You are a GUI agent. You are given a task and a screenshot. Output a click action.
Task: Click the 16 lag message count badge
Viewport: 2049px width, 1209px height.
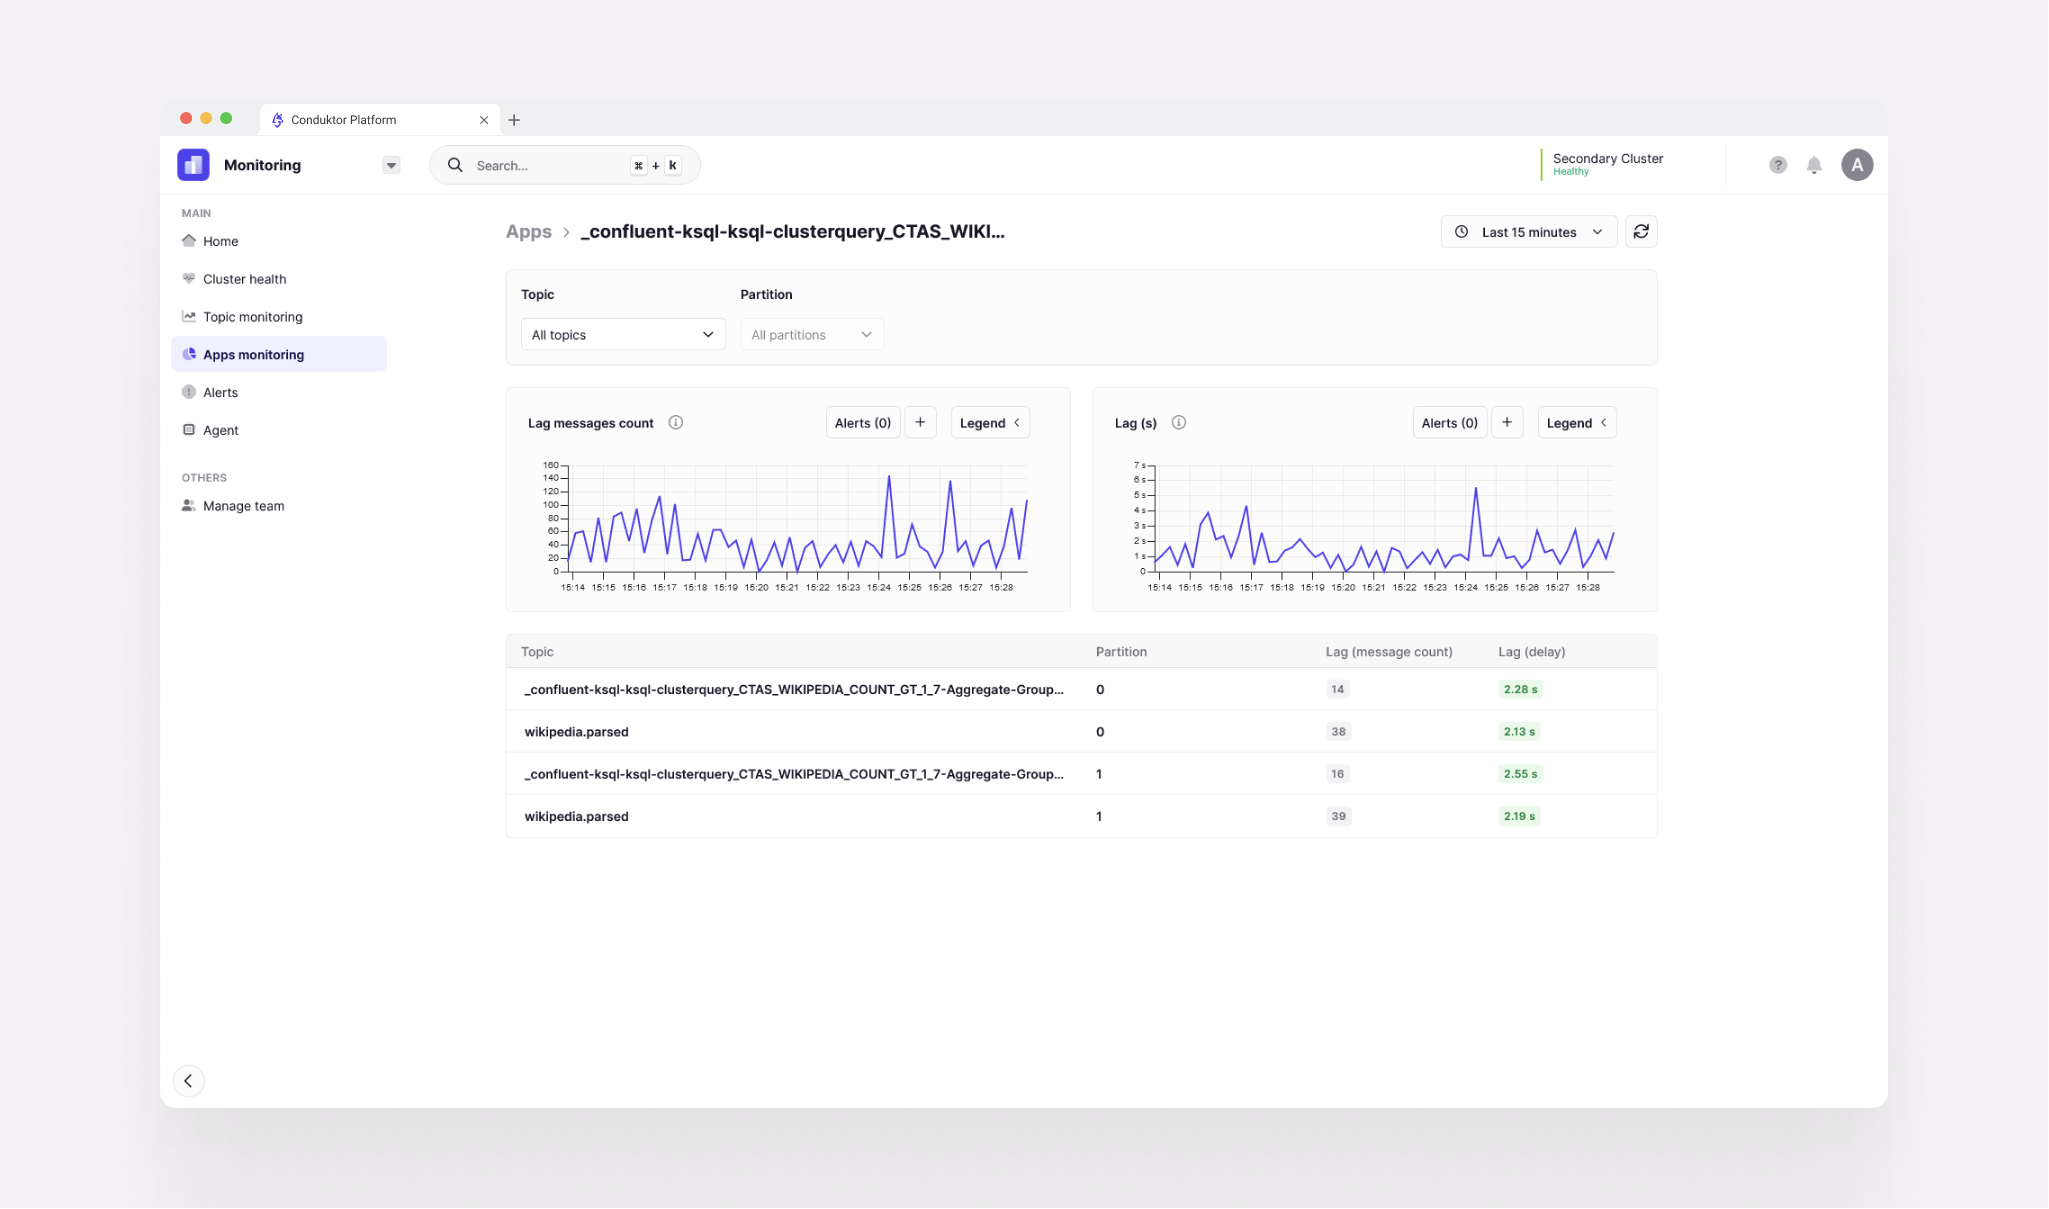click(1338, 774)
